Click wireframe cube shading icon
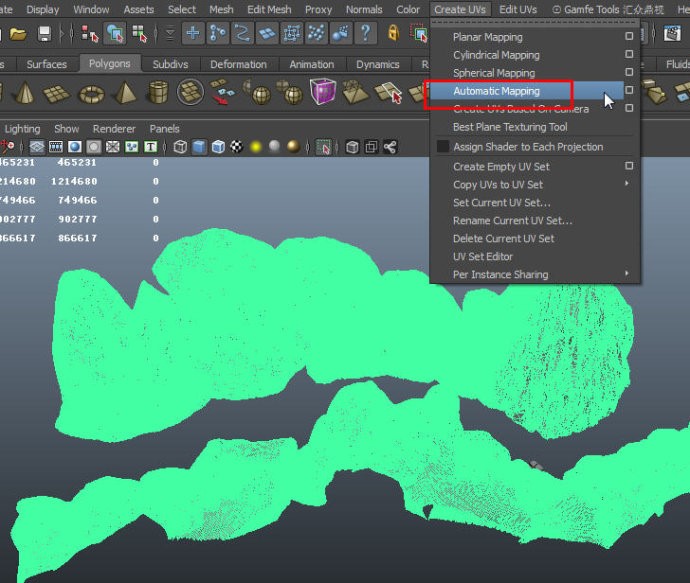 click(x=180, y=147)
